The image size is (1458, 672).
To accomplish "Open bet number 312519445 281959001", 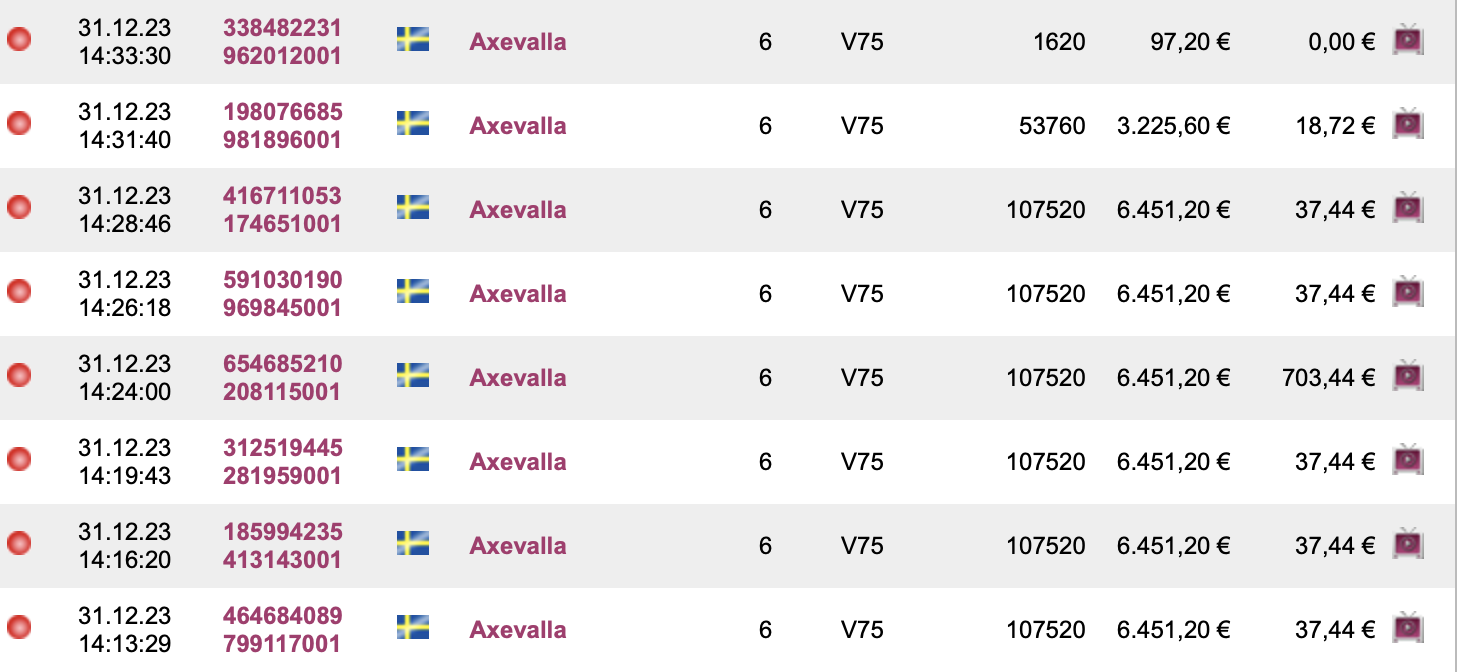I will (282, 462).
